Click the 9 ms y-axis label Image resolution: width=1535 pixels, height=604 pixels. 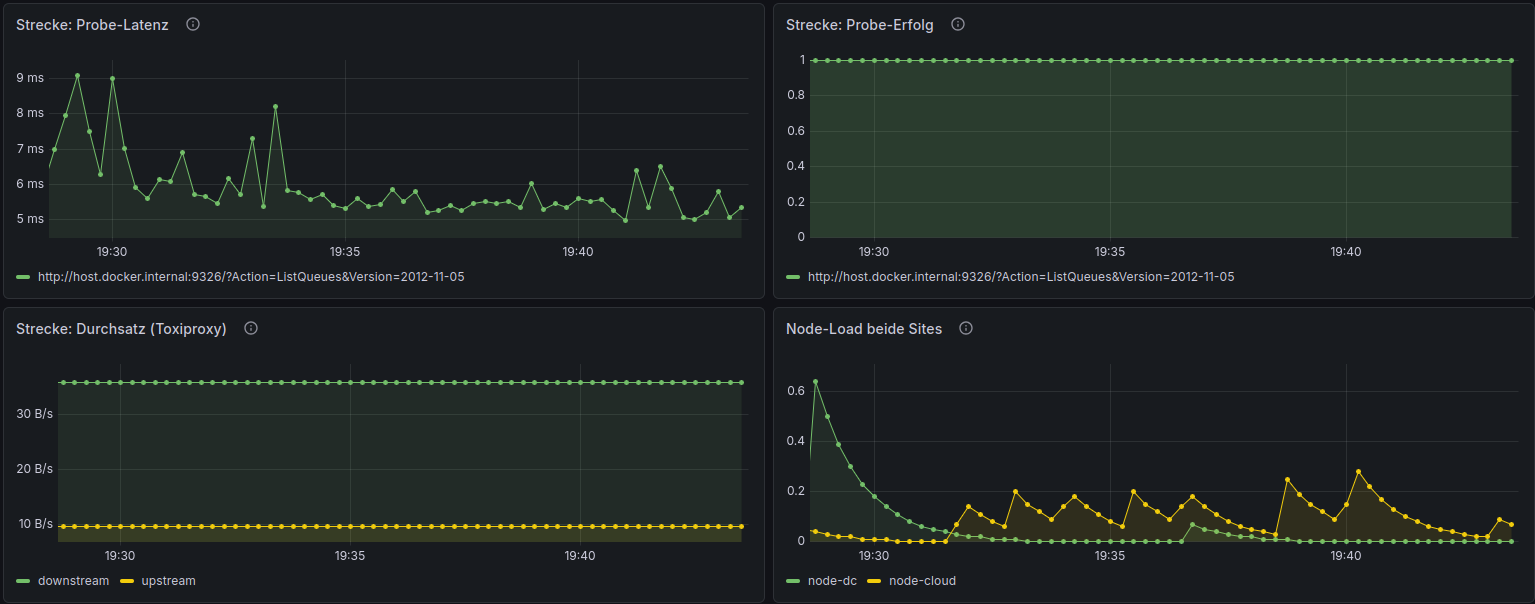point(30,78)
